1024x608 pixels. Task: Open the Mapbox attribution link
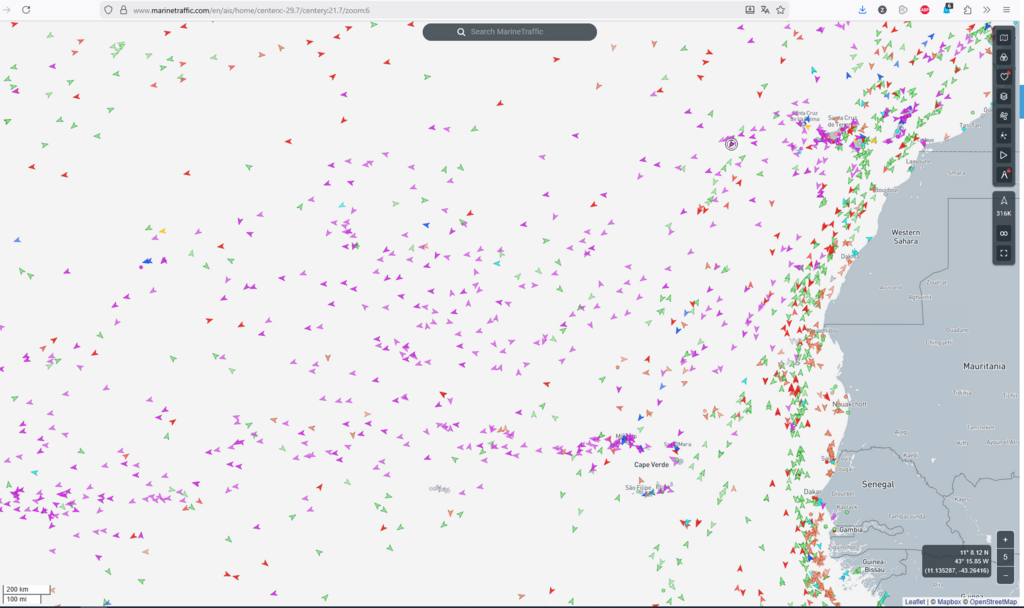(948, 602)
